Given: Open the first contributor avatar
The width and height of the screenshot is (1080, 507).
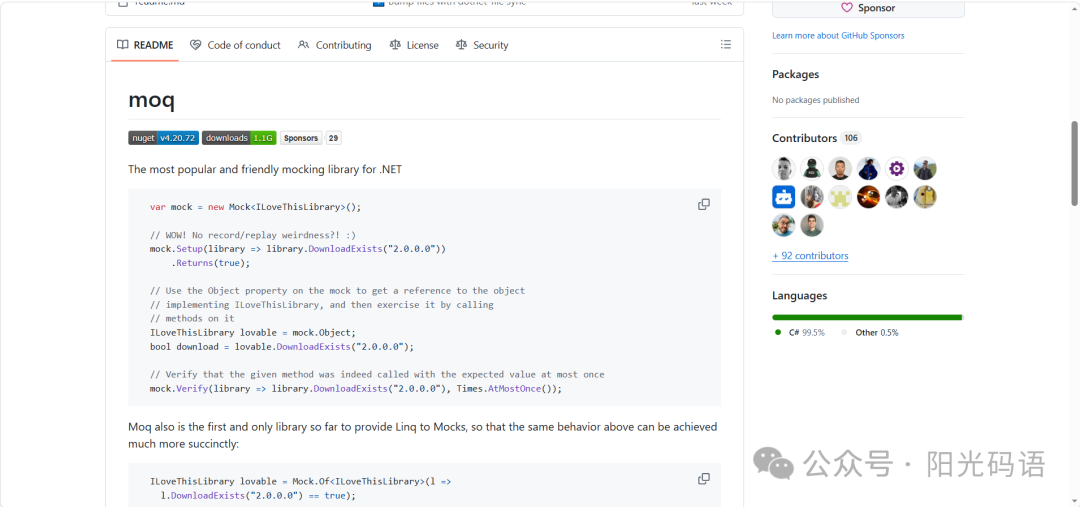Looking at the screenshot, I should [783, 169].
